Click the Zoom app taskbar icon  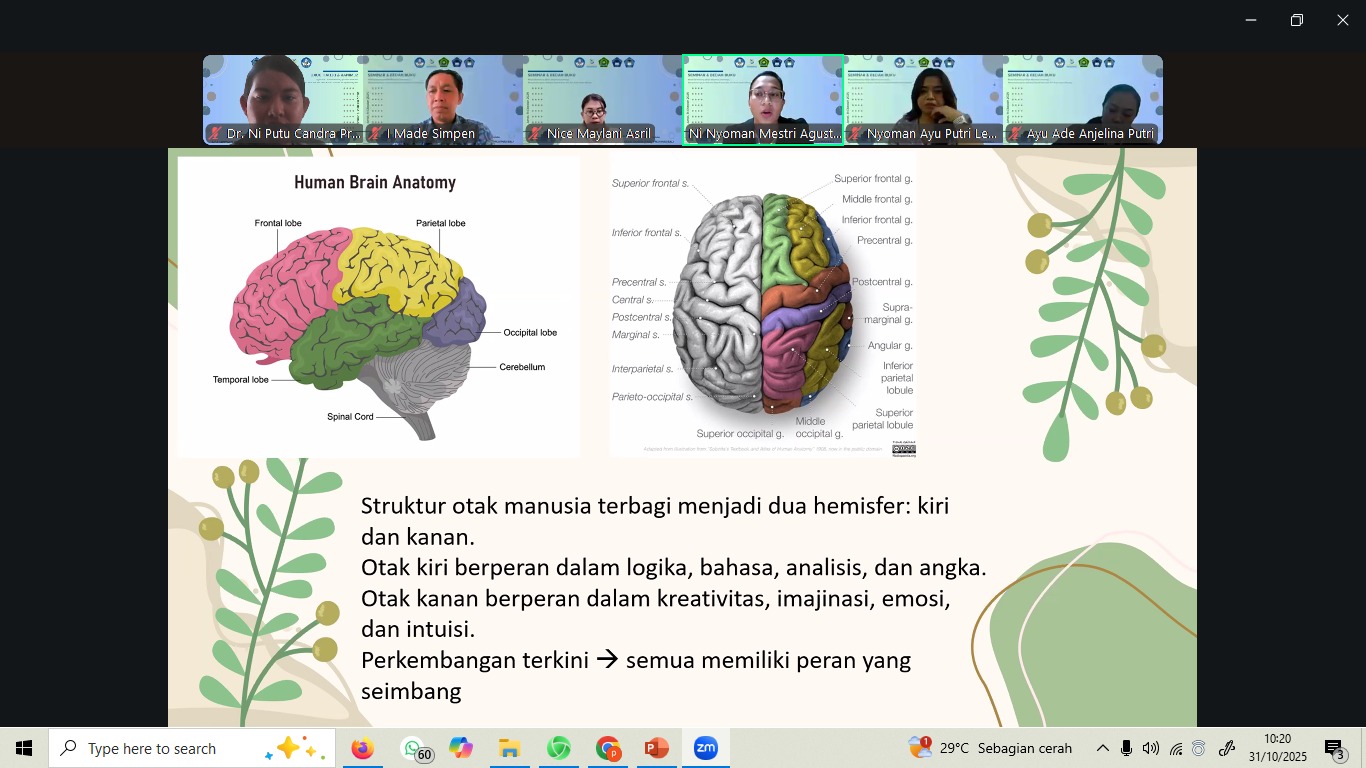(706, 748)
